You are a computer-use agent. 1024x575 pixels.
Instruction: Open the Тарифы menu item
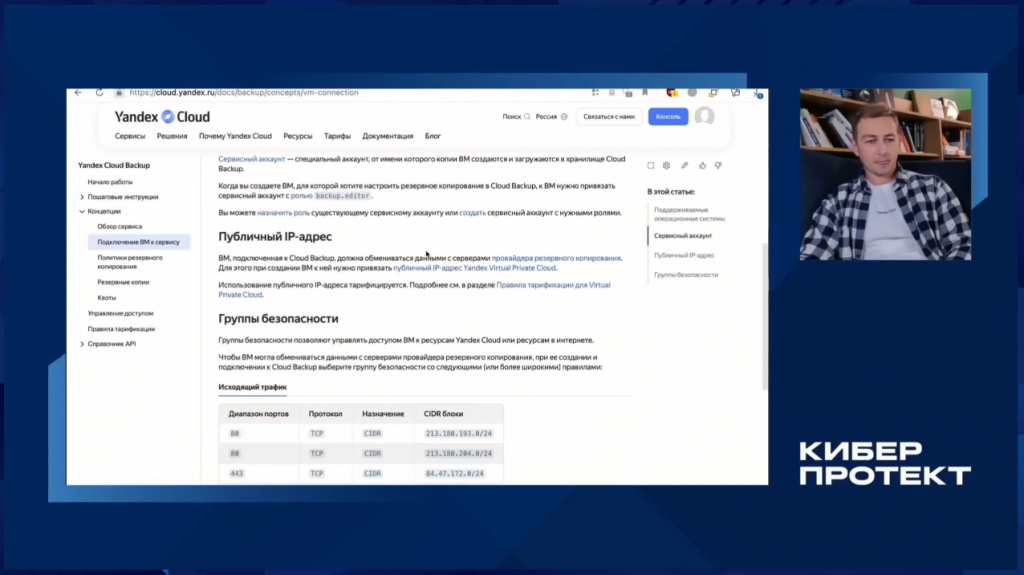[x=337, y=136]
